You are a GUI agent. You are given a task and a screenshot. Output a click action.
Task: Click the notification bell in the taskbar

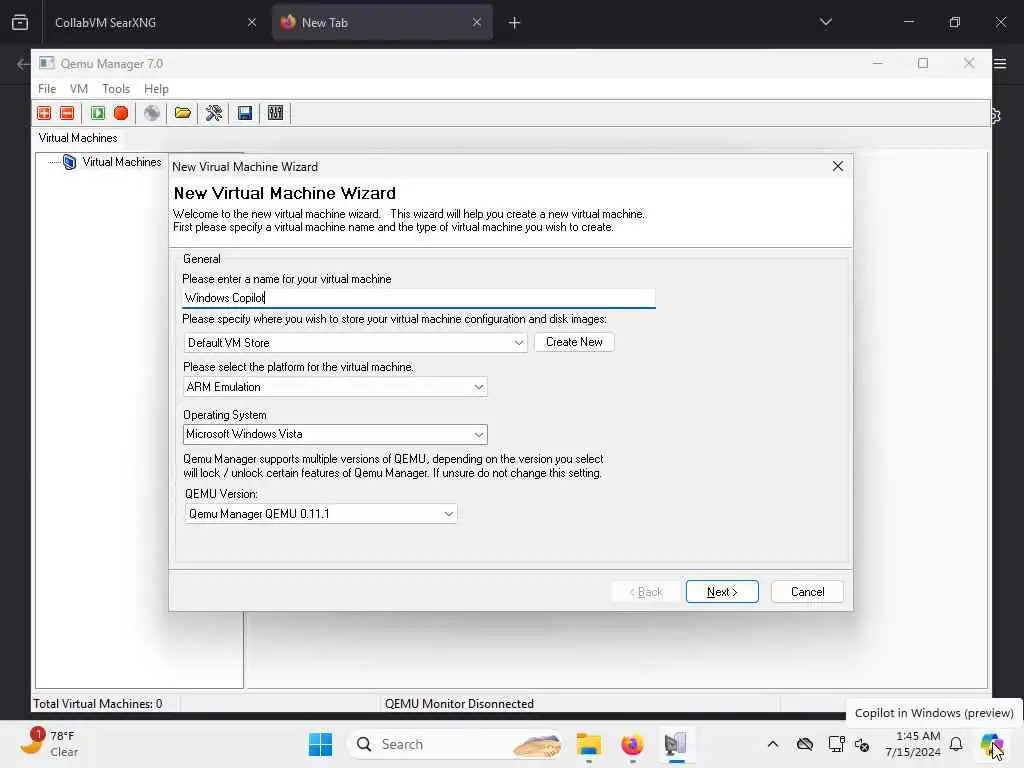pyautogui.click(x=956, y=744)
